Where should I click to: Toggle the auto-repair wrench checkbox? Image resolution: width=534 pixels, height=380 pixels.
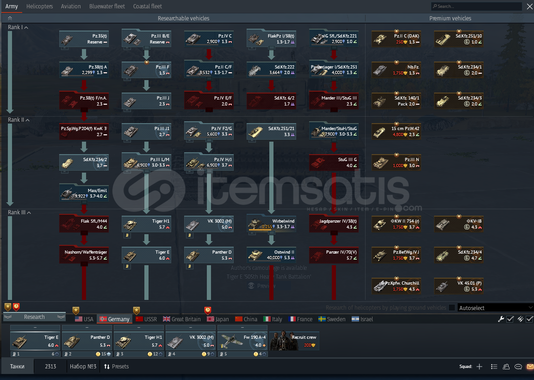pyautogui.click(x=510, y=319)
